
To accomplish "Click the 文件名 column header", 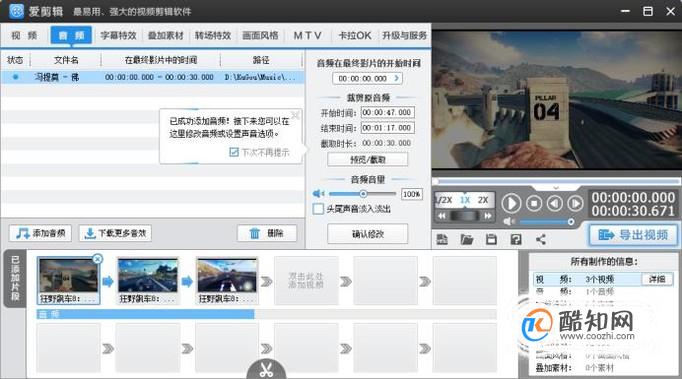I will (66, 60).
